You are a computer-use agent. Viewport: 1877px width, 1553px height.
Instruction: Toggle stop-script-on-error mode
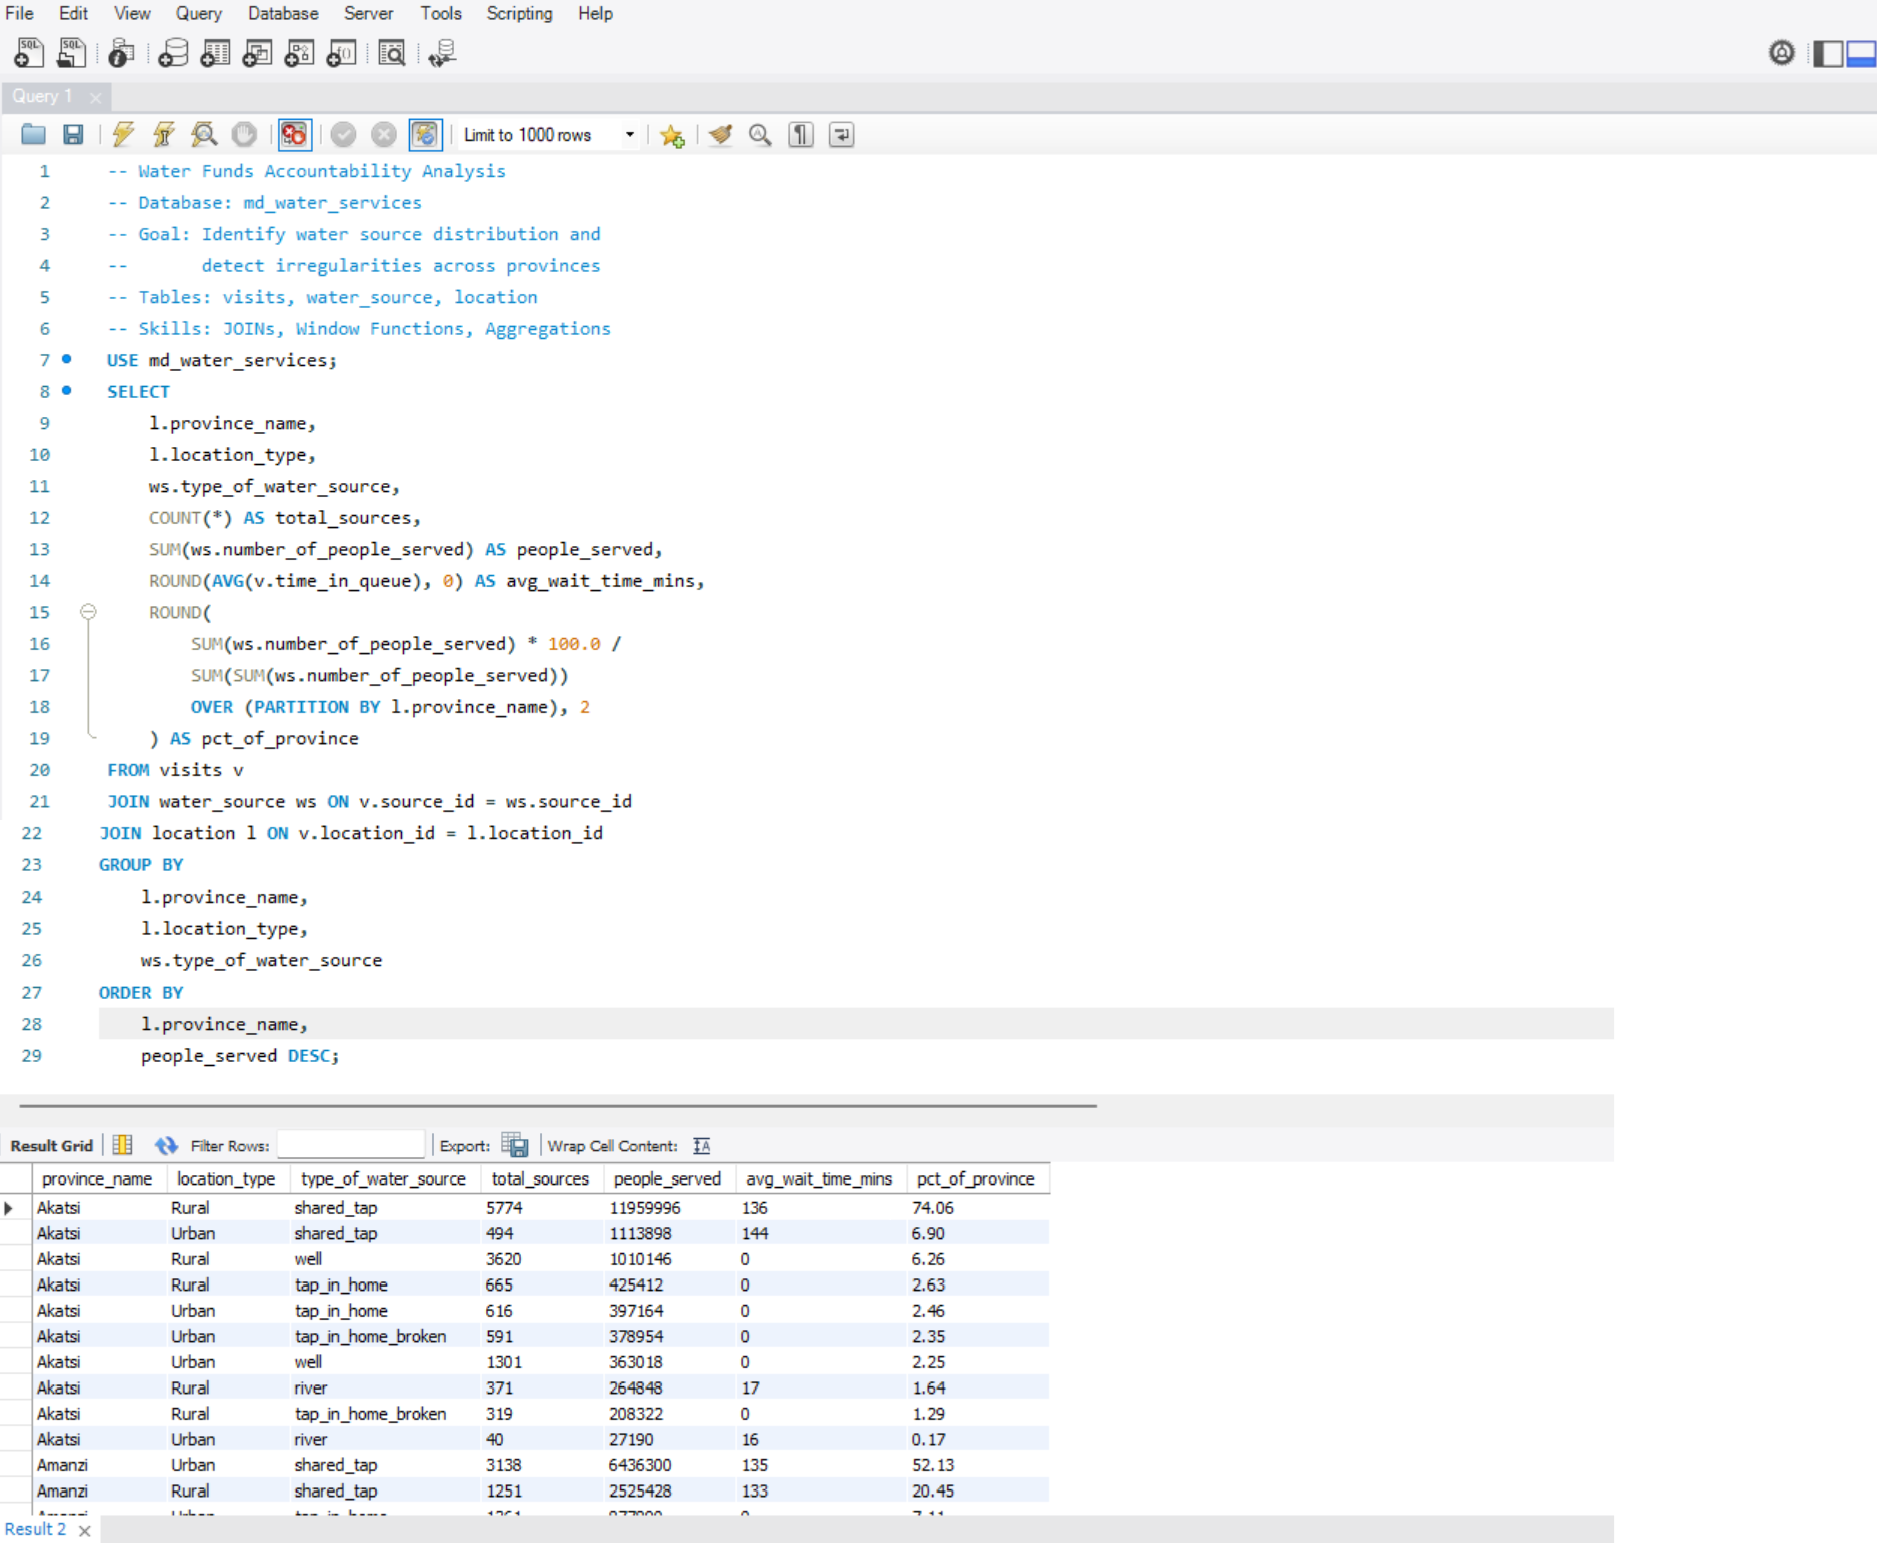click(293, 135)
